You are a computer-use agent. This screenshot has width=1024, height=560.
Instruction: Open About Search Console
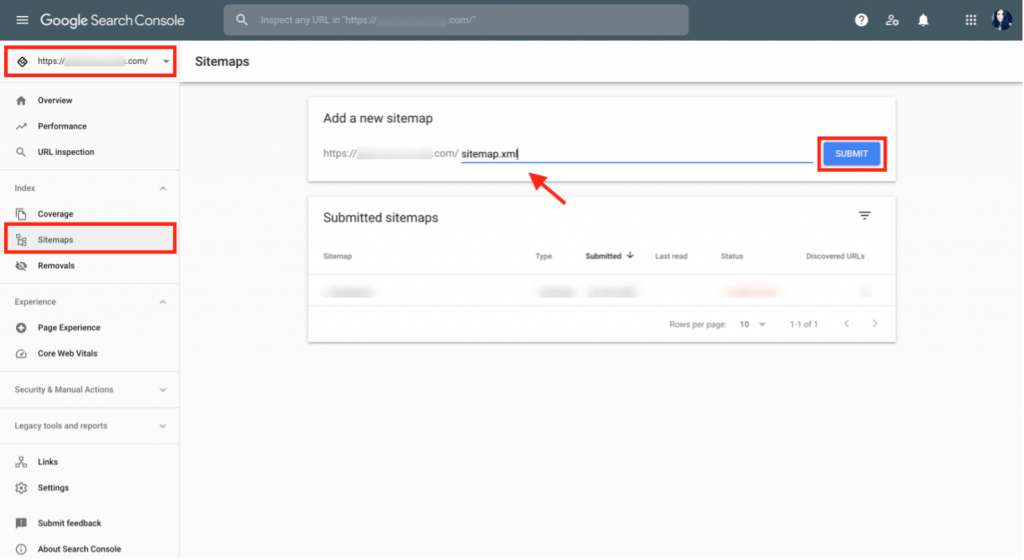click(x=79, y=550)
